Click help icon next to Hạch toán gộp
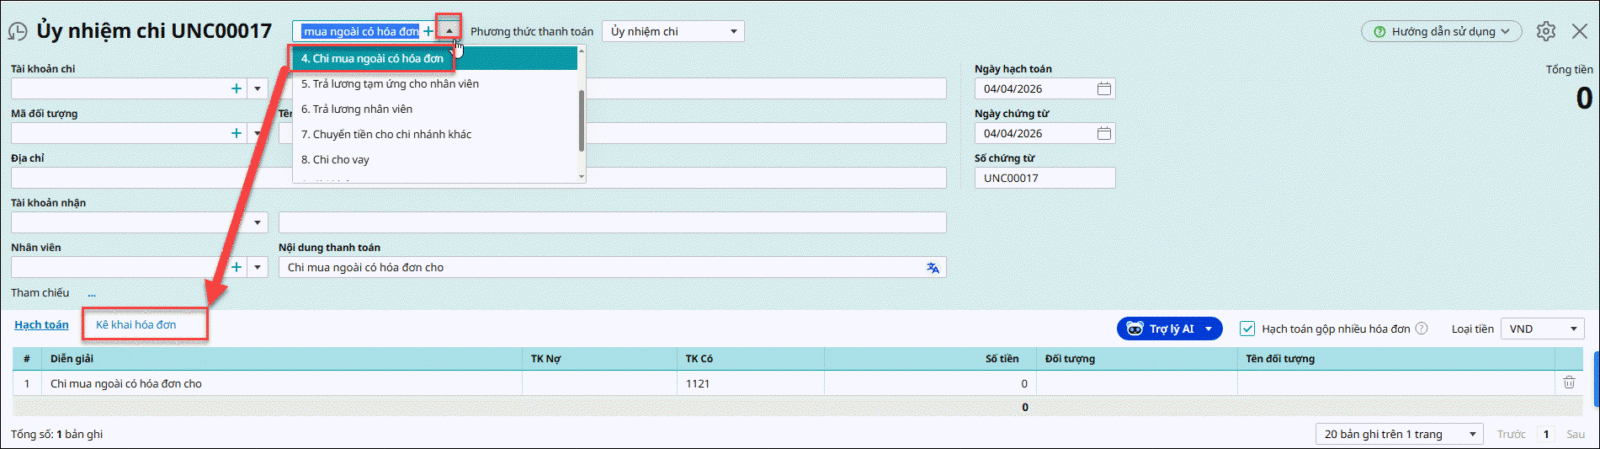The height and width of the screenshot is (449, 1600). (1422, 329)
